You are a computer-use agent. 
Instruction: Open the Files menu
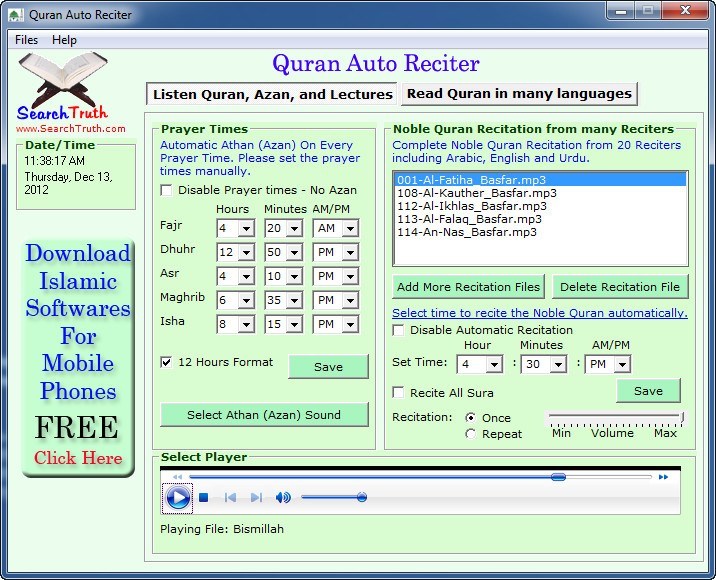pos(26,40)
